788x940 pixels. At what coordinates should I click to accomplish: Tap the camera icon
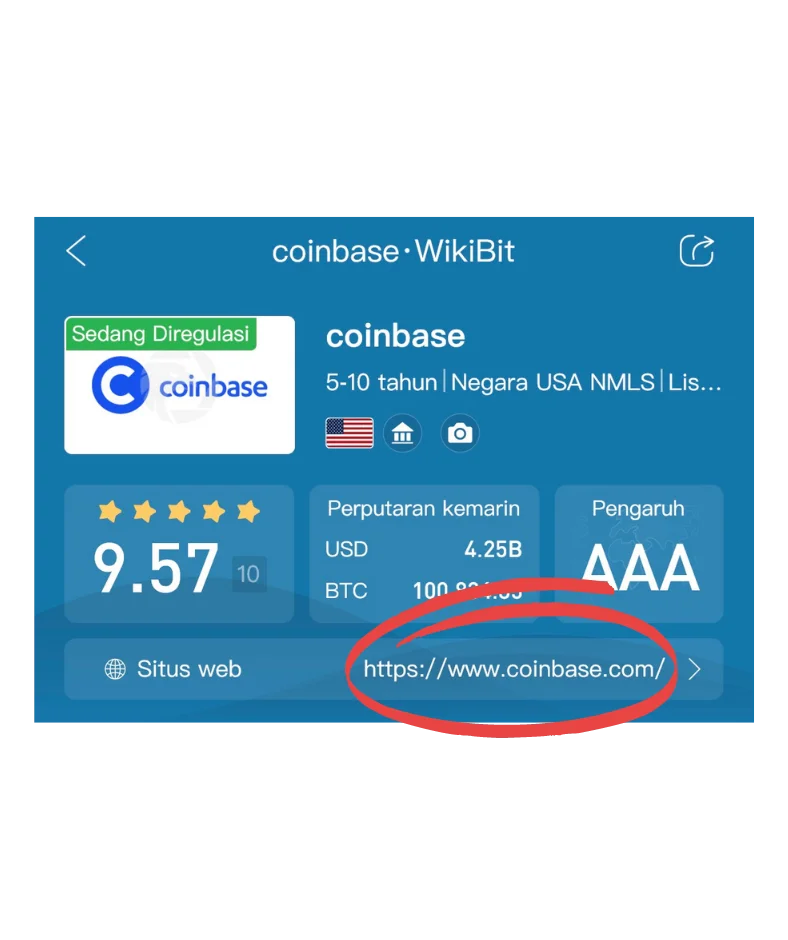pos(460,433)
